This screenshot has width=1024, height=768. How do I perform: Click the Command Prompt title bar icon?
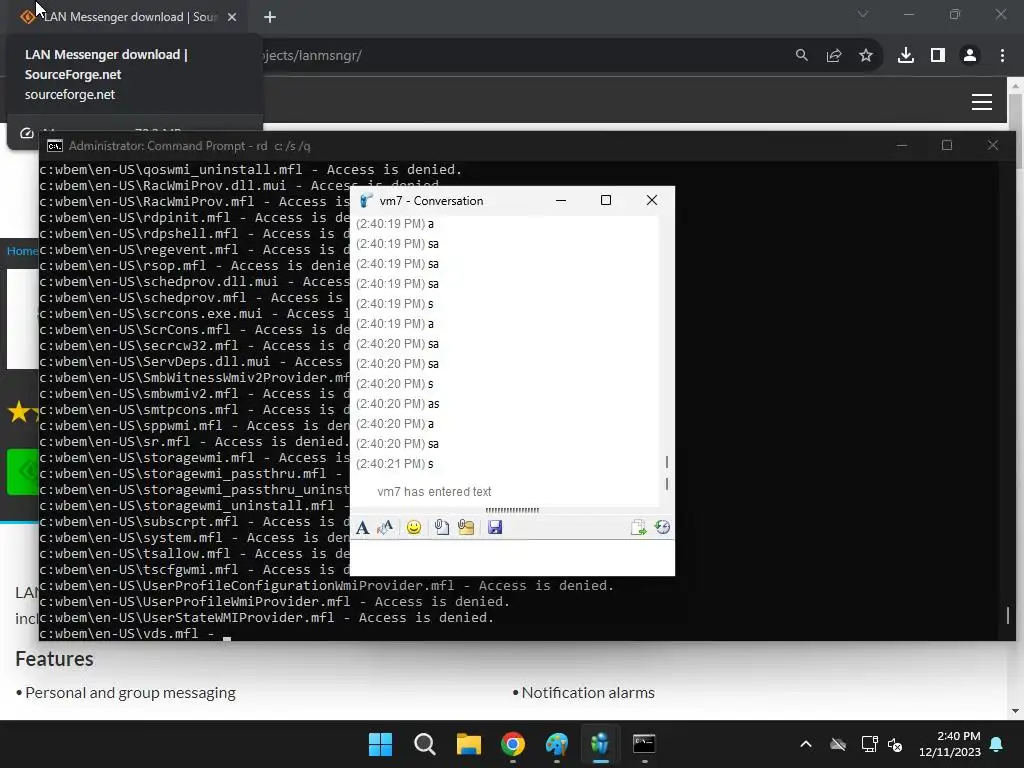pos(55,146)
